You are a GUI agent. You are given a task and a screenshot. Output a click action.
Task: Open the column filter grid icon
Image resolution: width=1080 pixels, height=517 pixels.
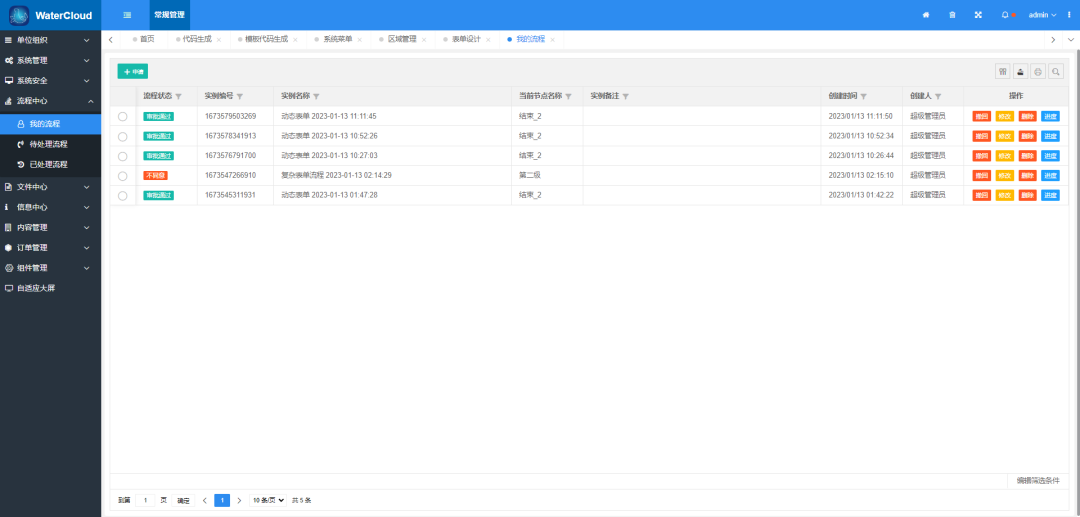click(x=1002, y=72)
